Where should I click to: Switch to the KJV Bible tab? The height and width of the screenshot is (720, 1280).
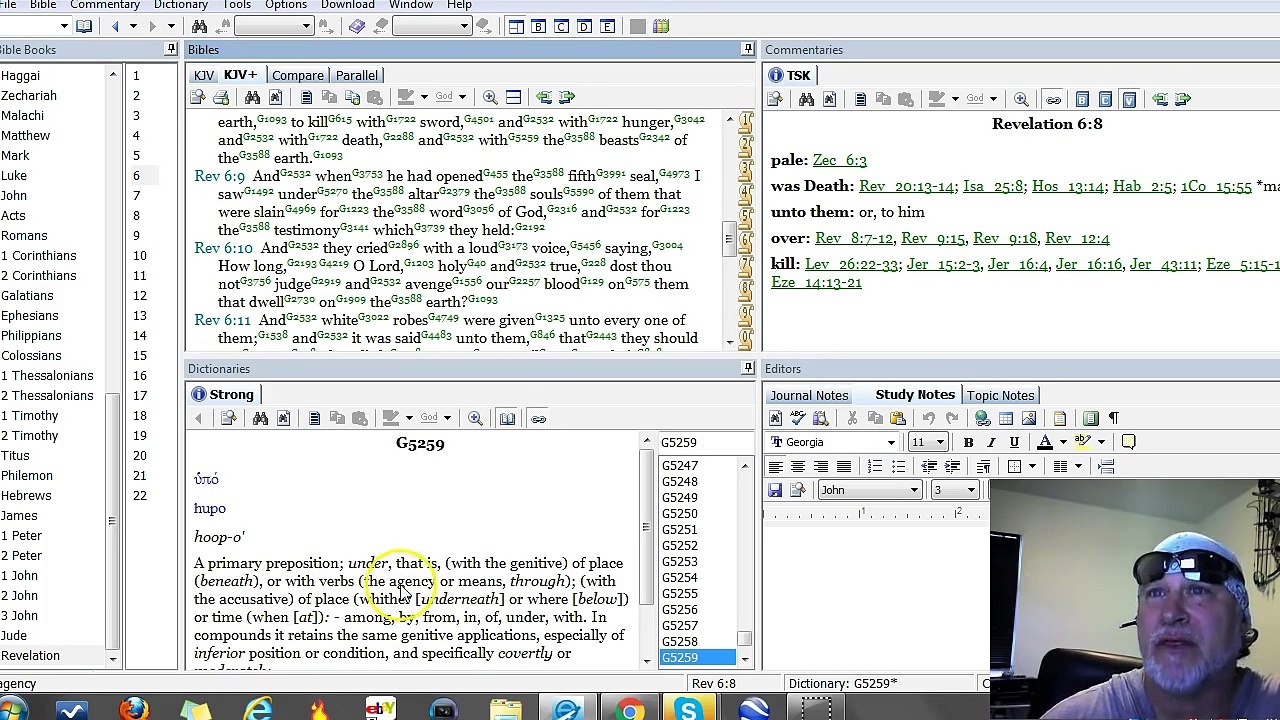[203, 75]
